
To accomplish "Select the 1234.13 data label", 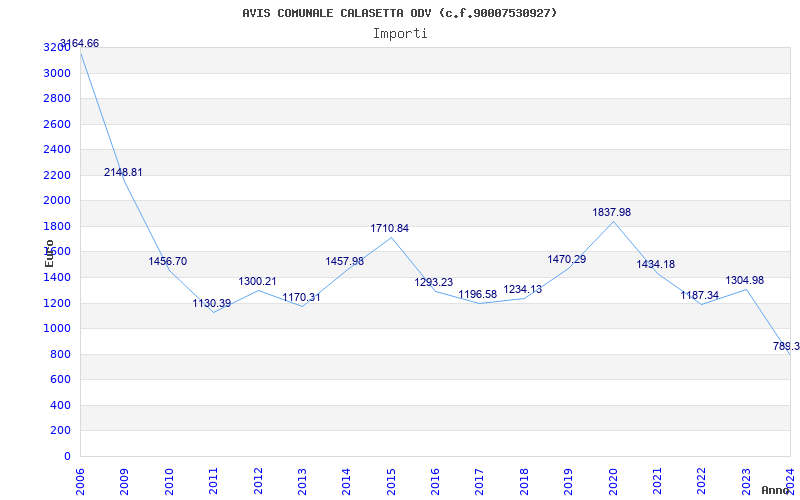I will click(x=522, y=289).
